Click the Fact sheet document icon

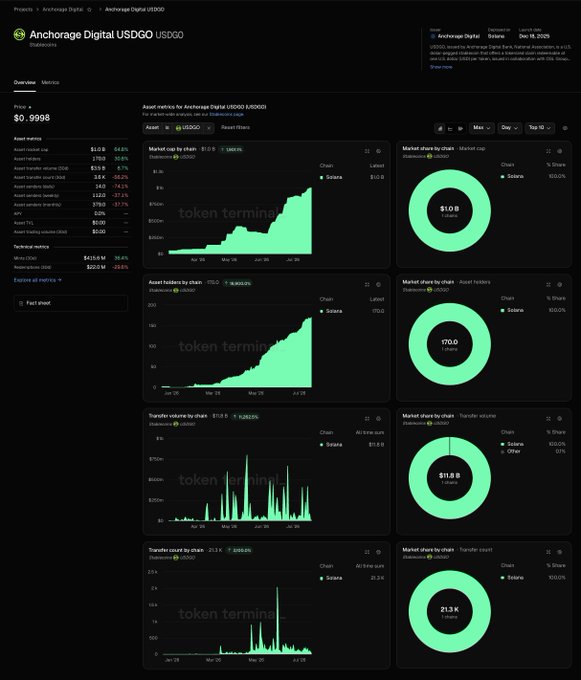coord(21,304)
